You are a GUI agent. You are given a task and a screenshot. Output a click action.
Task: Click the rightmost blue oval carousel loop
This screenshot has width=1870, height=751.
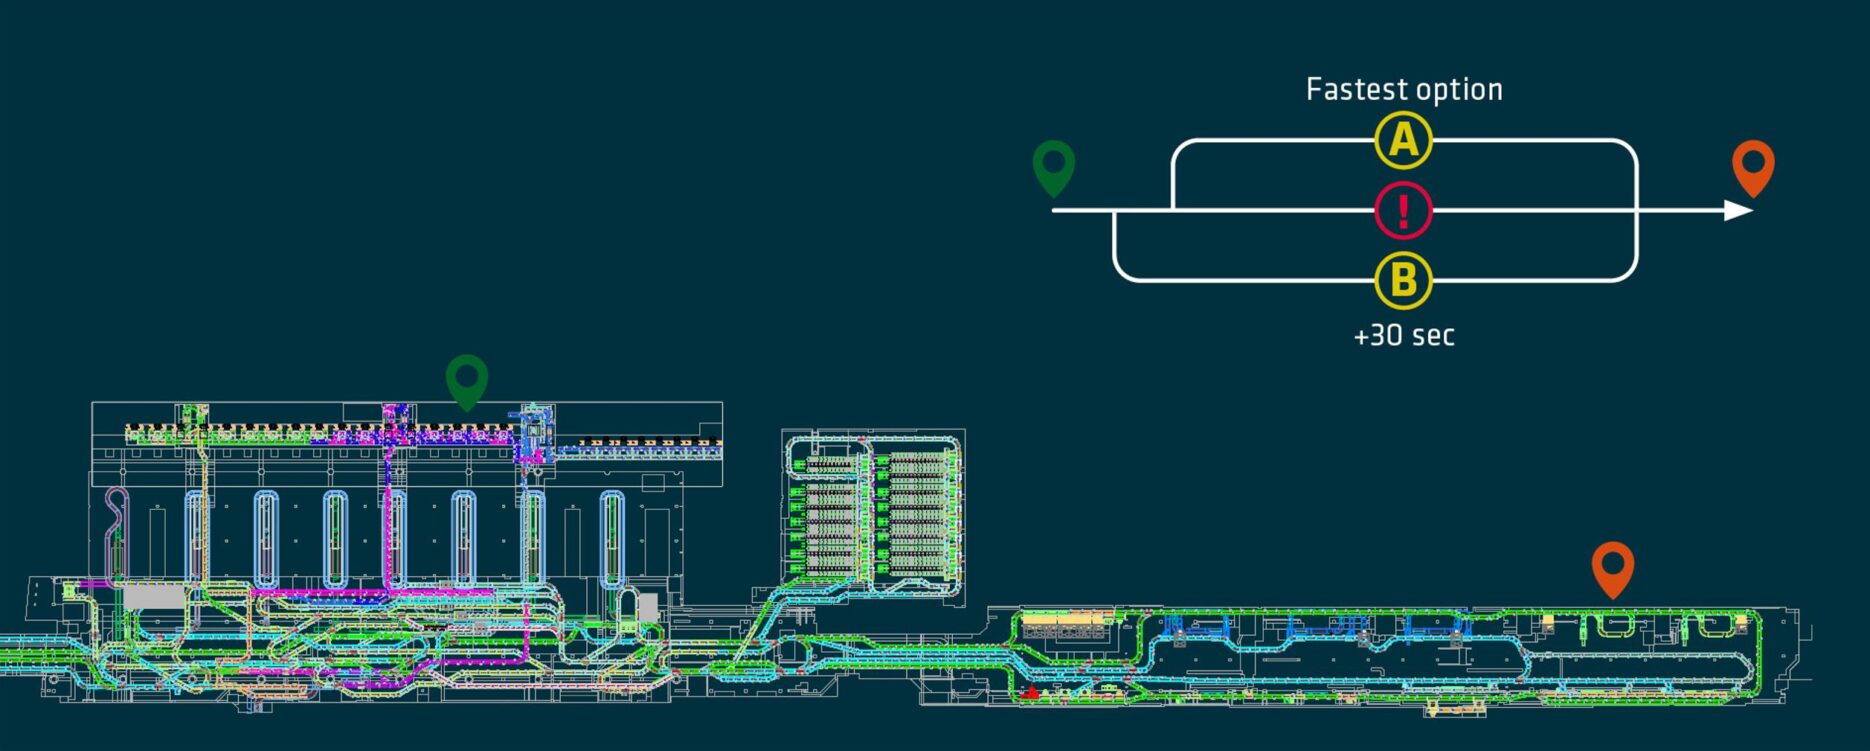612,538
